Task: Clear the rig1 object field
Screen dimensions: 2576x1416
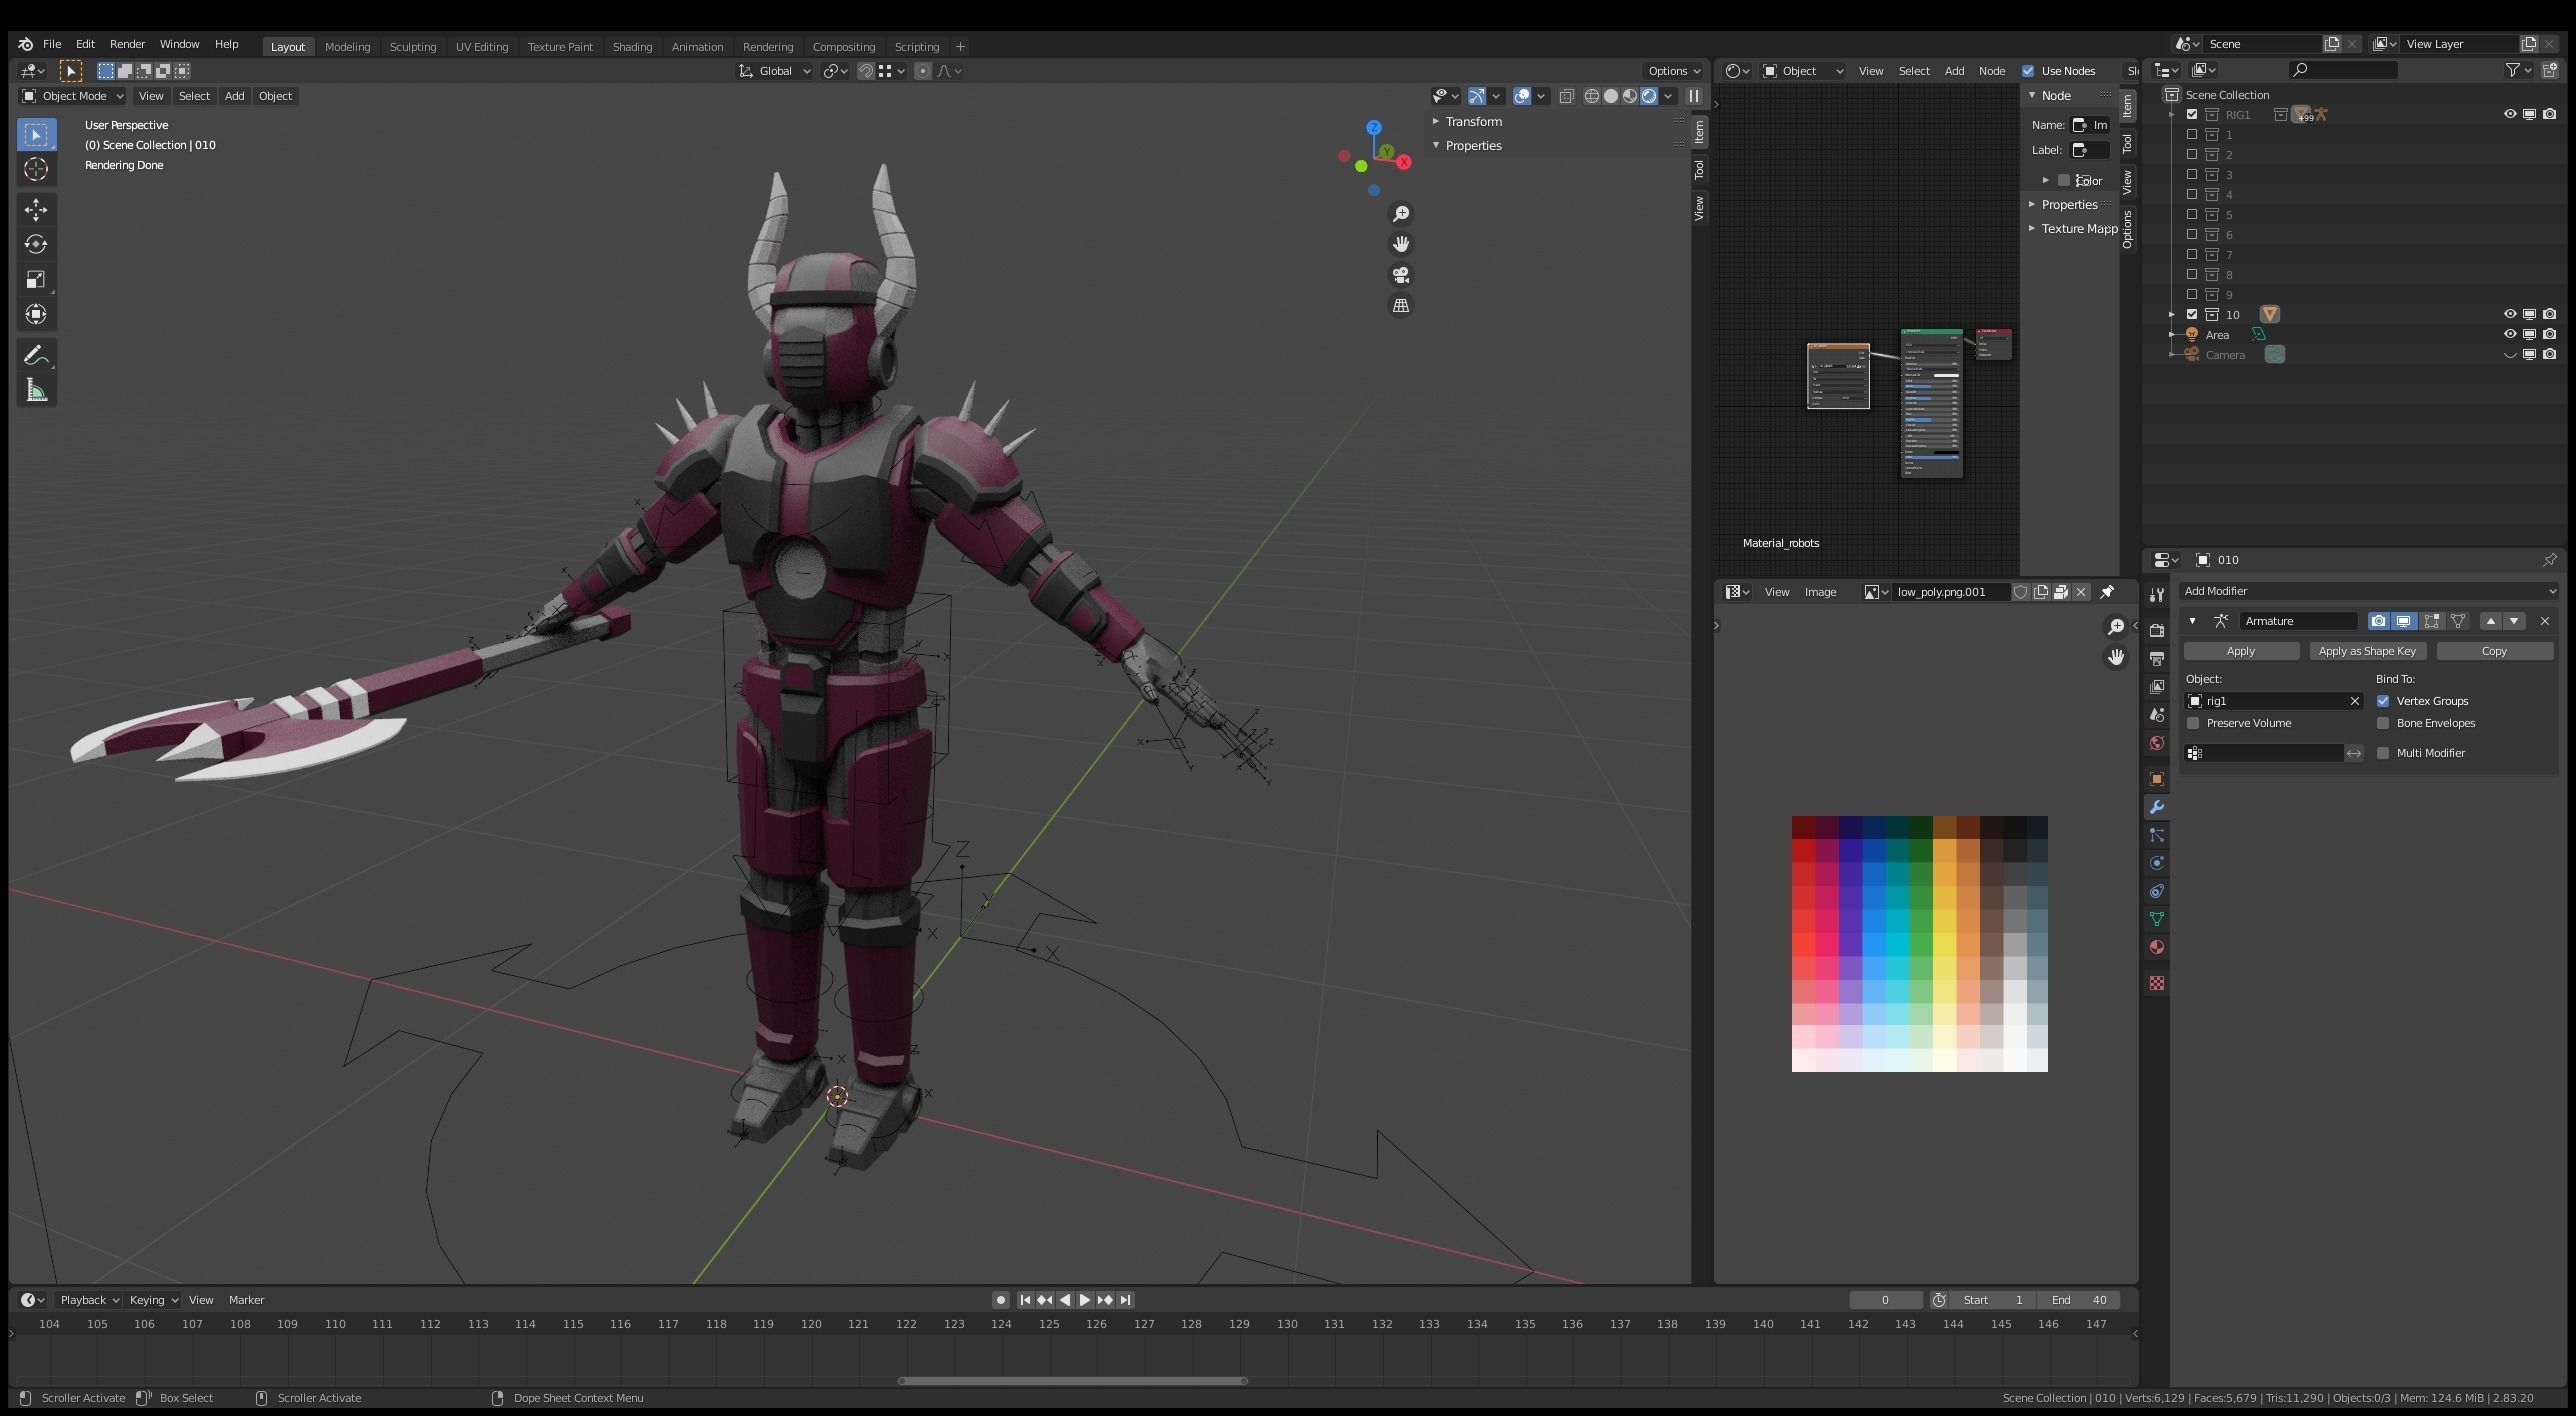Action: point(2354,701)
